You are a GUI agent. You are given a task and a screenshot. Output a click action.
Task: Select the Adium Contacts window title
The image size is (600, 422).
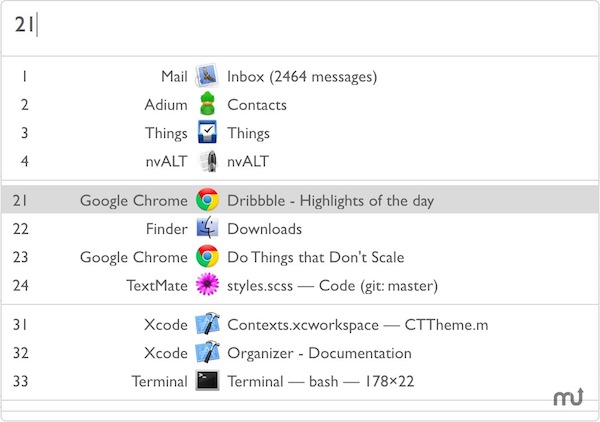[257, 105]
